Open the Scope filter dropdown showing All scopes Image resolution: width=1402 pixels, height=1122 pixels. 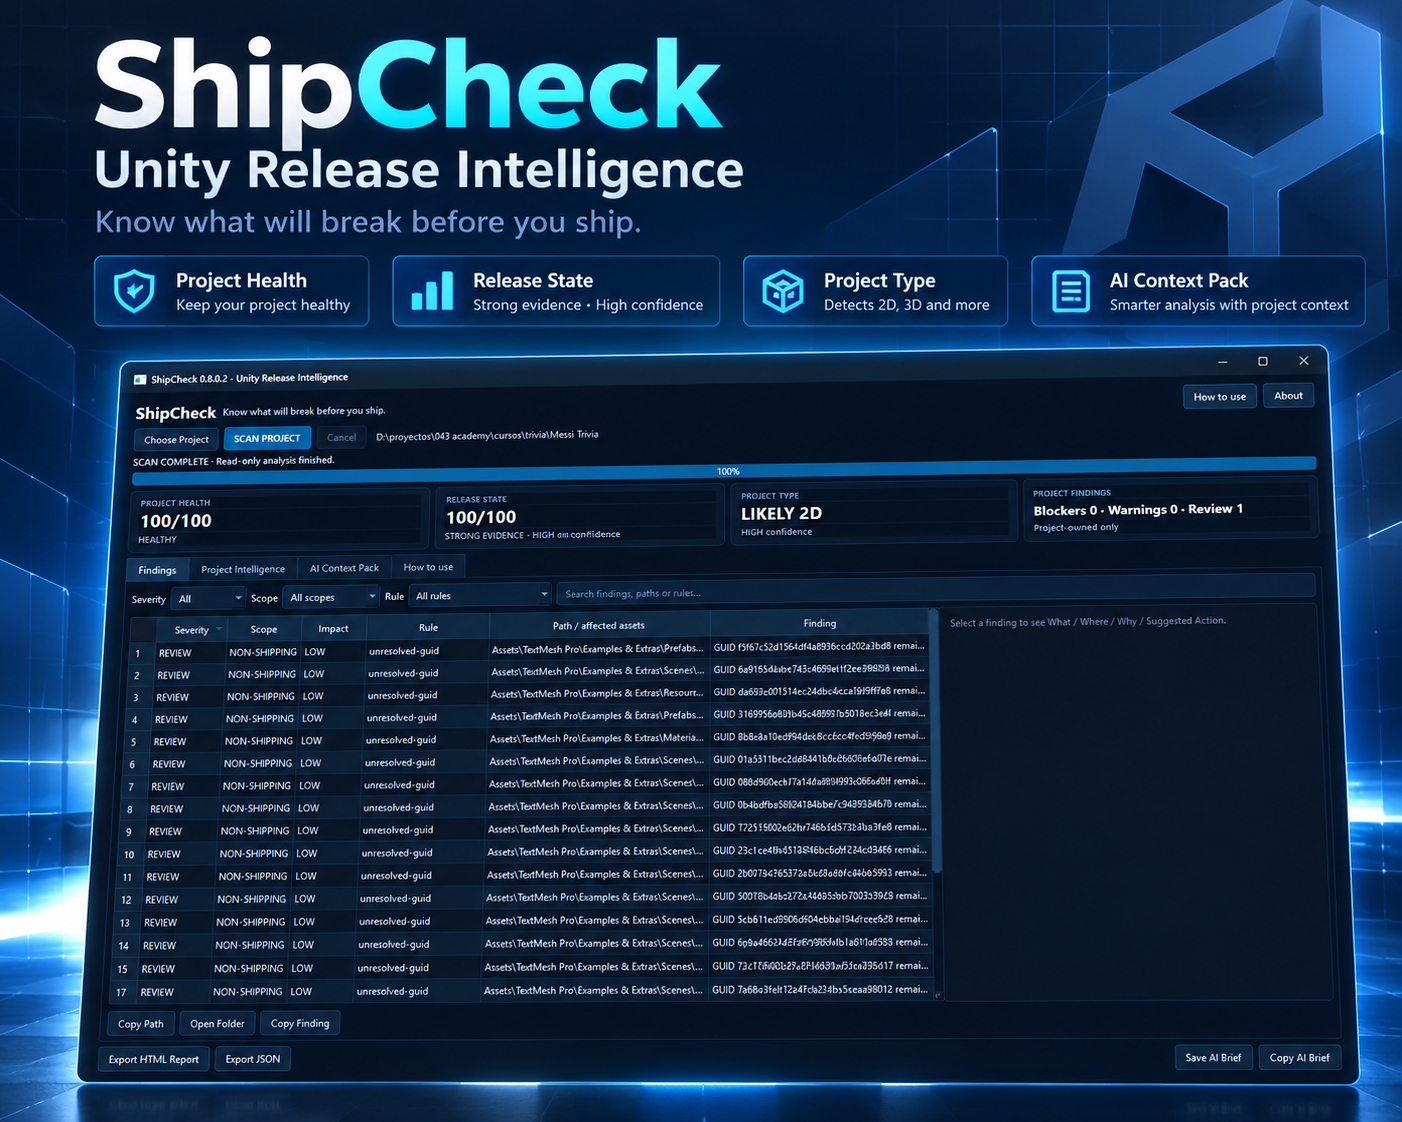pos(331,597)
